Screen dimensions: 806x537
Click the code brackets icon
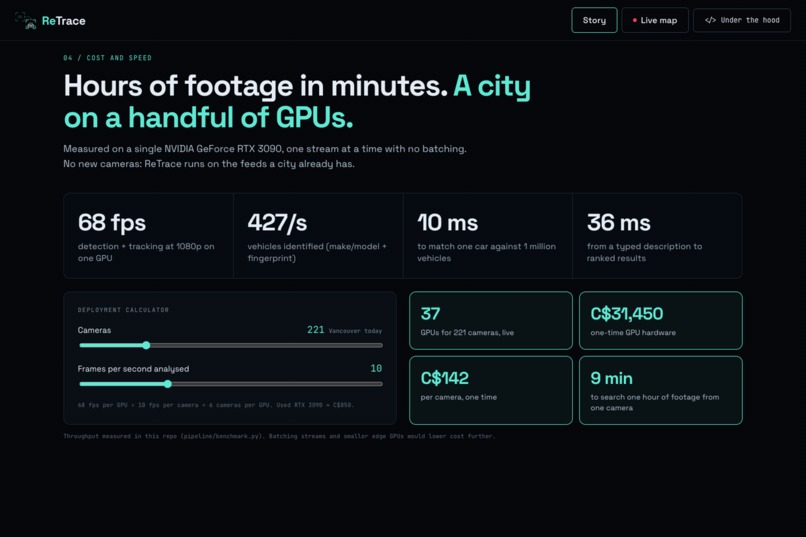click(710, 20)
